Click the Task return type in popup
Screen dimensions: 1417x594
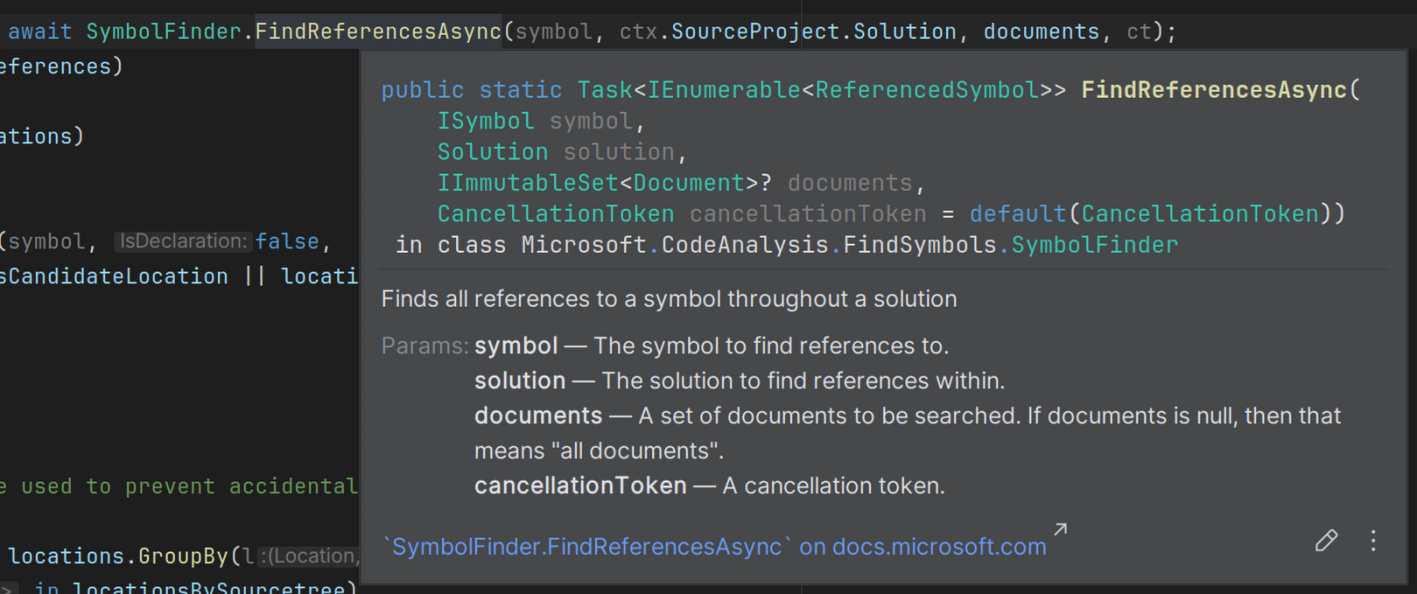click(x=605, y=90)
